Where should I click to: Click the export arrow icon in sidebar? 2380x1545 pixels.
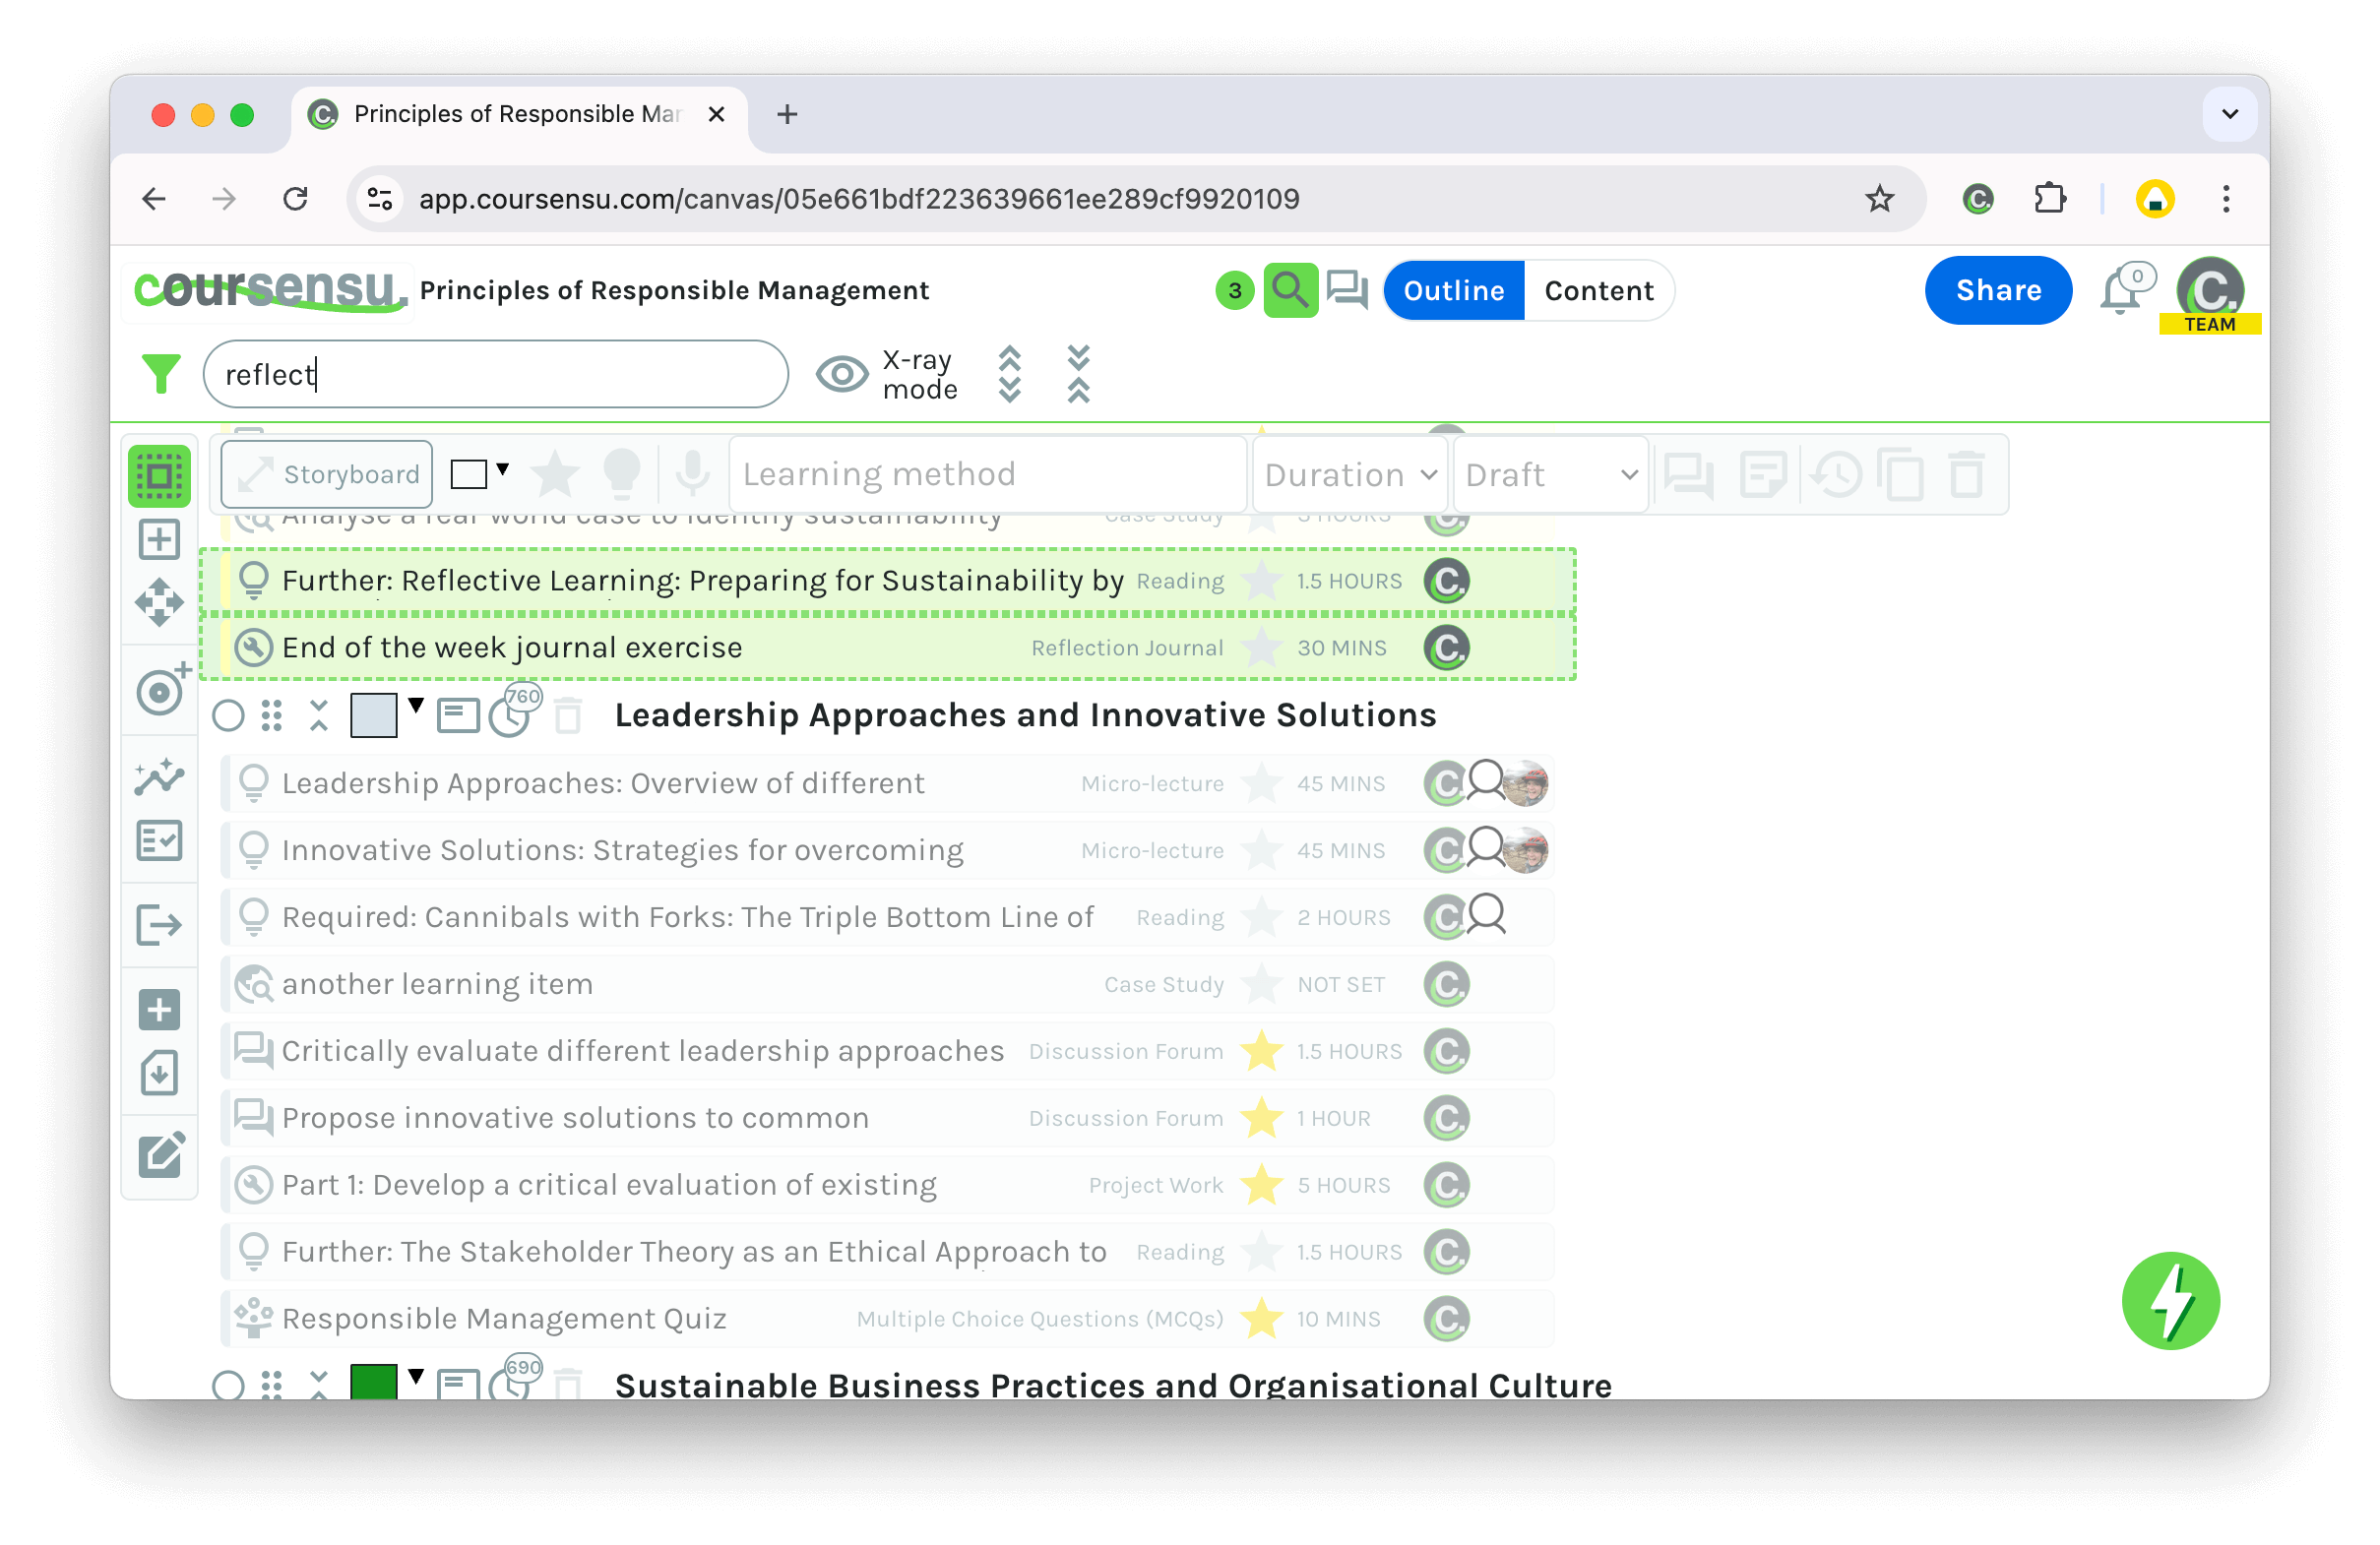tap(159, 924)
